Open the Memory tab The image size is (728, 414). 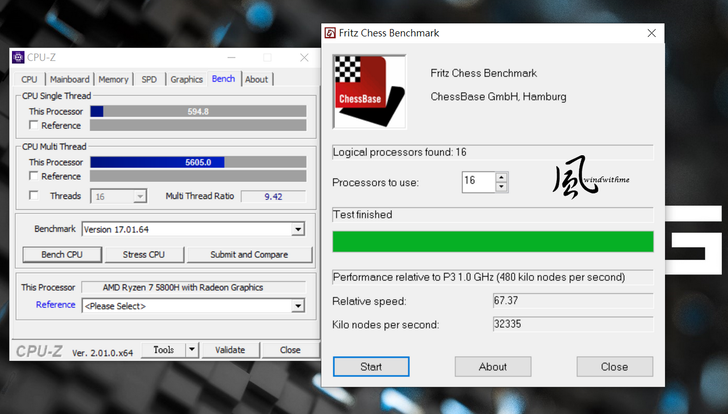click(x=113, y=79)
